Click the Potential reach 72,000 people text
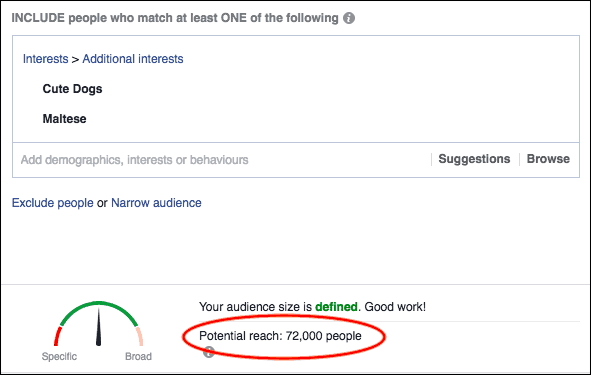The image size is (591, 375). (x=280, y=336)
